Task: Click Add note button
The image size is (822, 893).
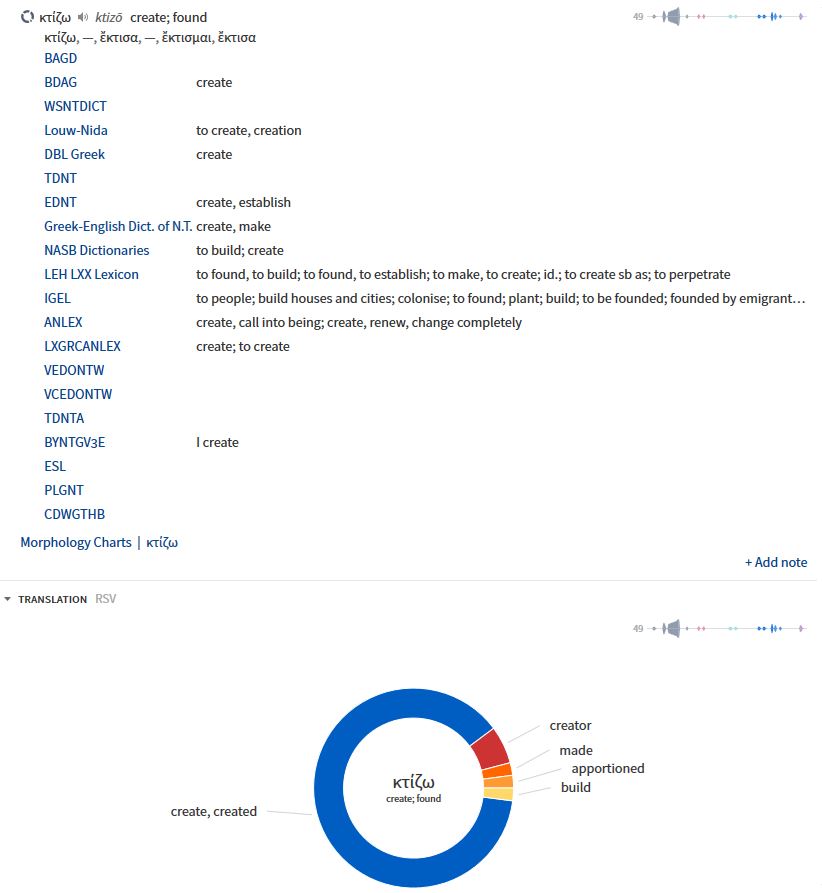Action: [776, 562]
